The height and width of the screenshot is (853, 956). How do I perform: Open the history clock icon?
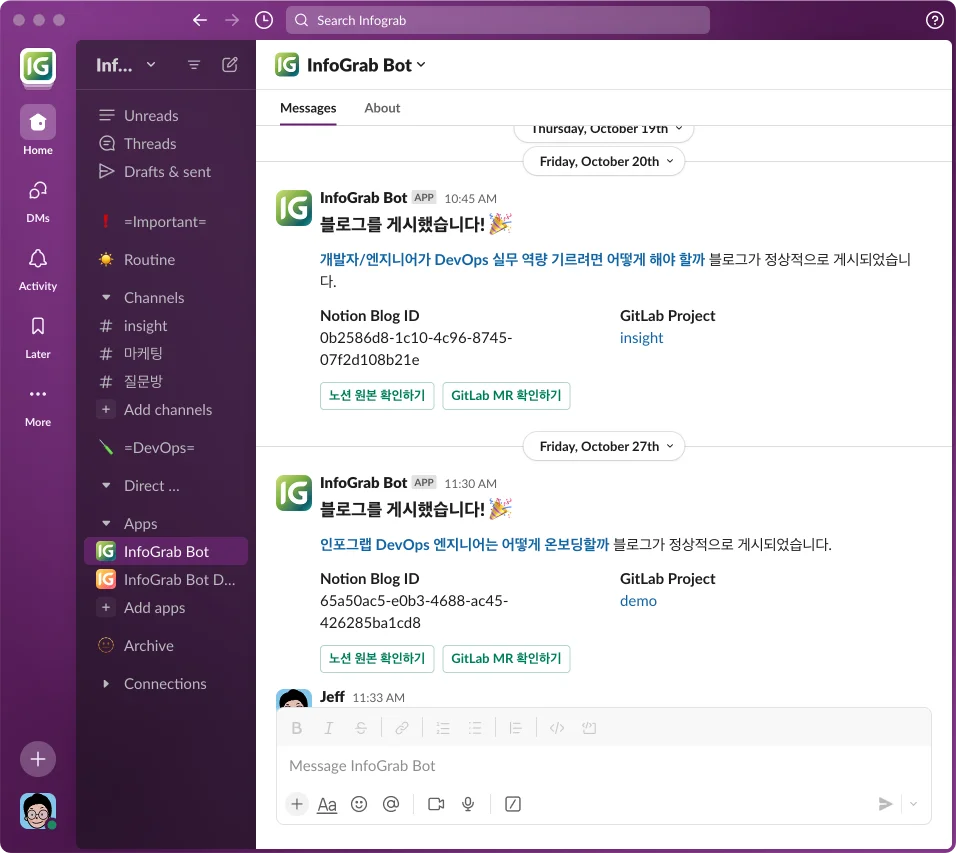[x=262, y=19]
